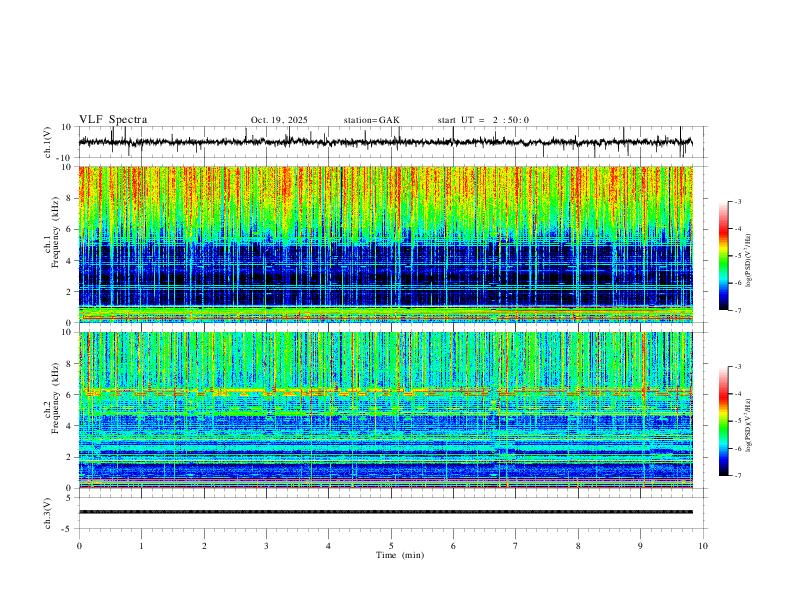Click time axis tick label "4"

pos(328,546)
